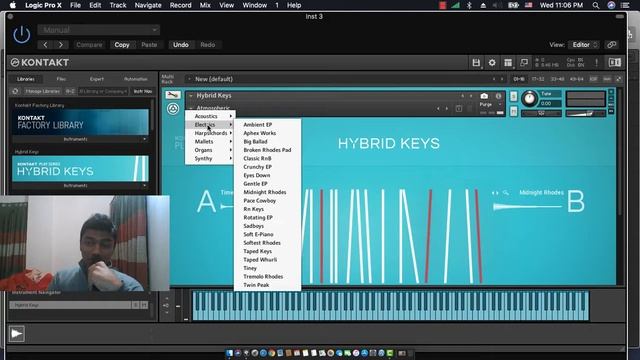Click the pan slider
The width and height of the screenshot is (640, 360).
[541, 113]
